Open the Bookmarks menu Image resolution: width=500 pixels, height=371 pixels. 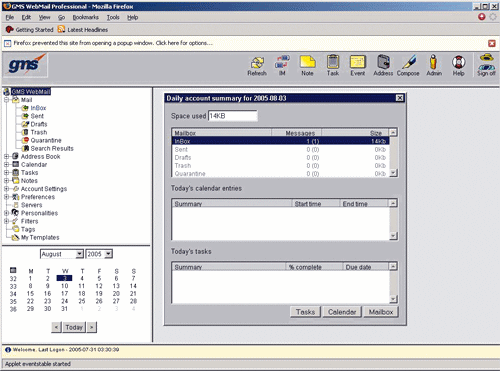click(86, 17)
